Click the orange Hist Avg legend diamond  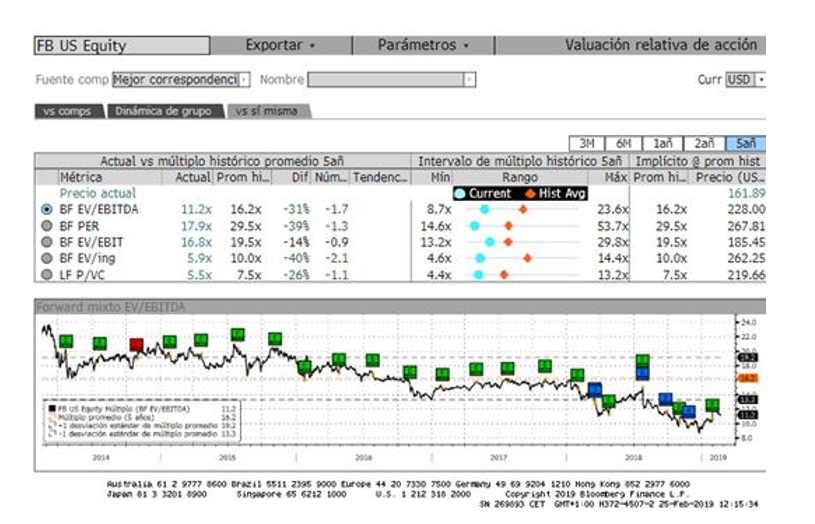pos(530,194)
